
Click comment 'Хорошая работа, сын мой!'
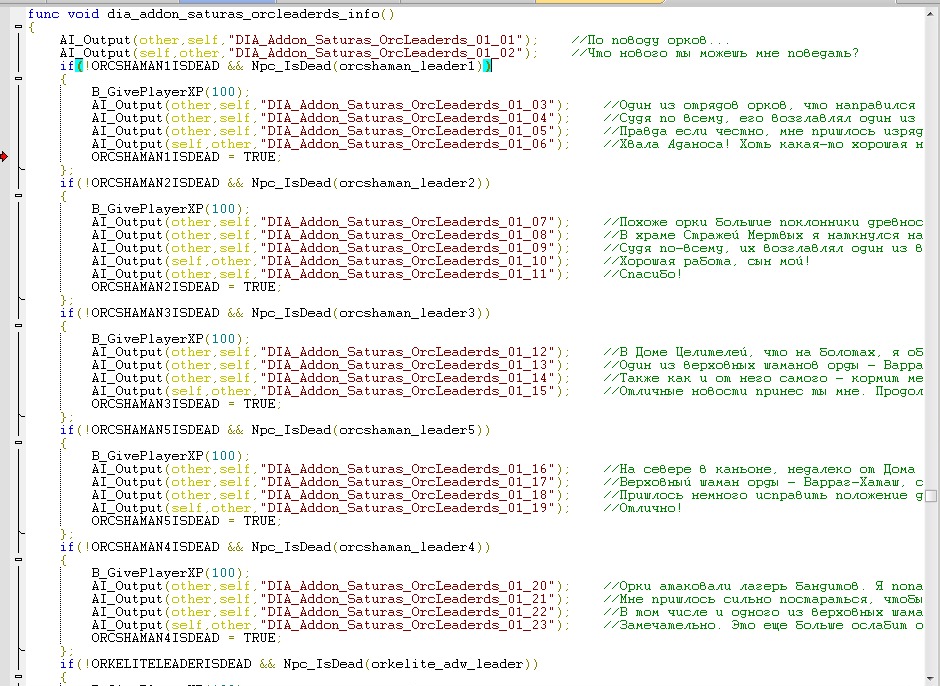click(707, 261)
